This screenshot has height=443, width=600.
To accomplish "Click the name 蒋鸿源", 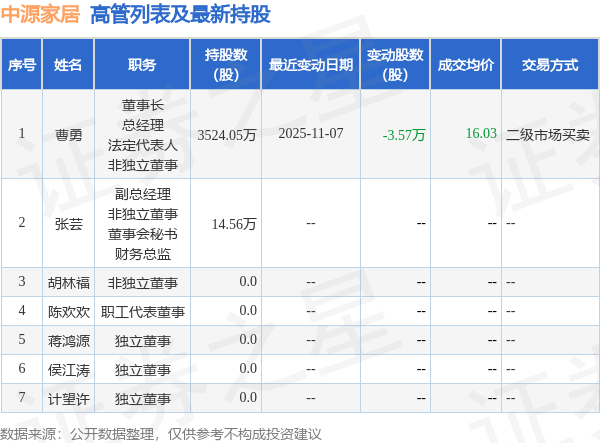I will (68, 341).
